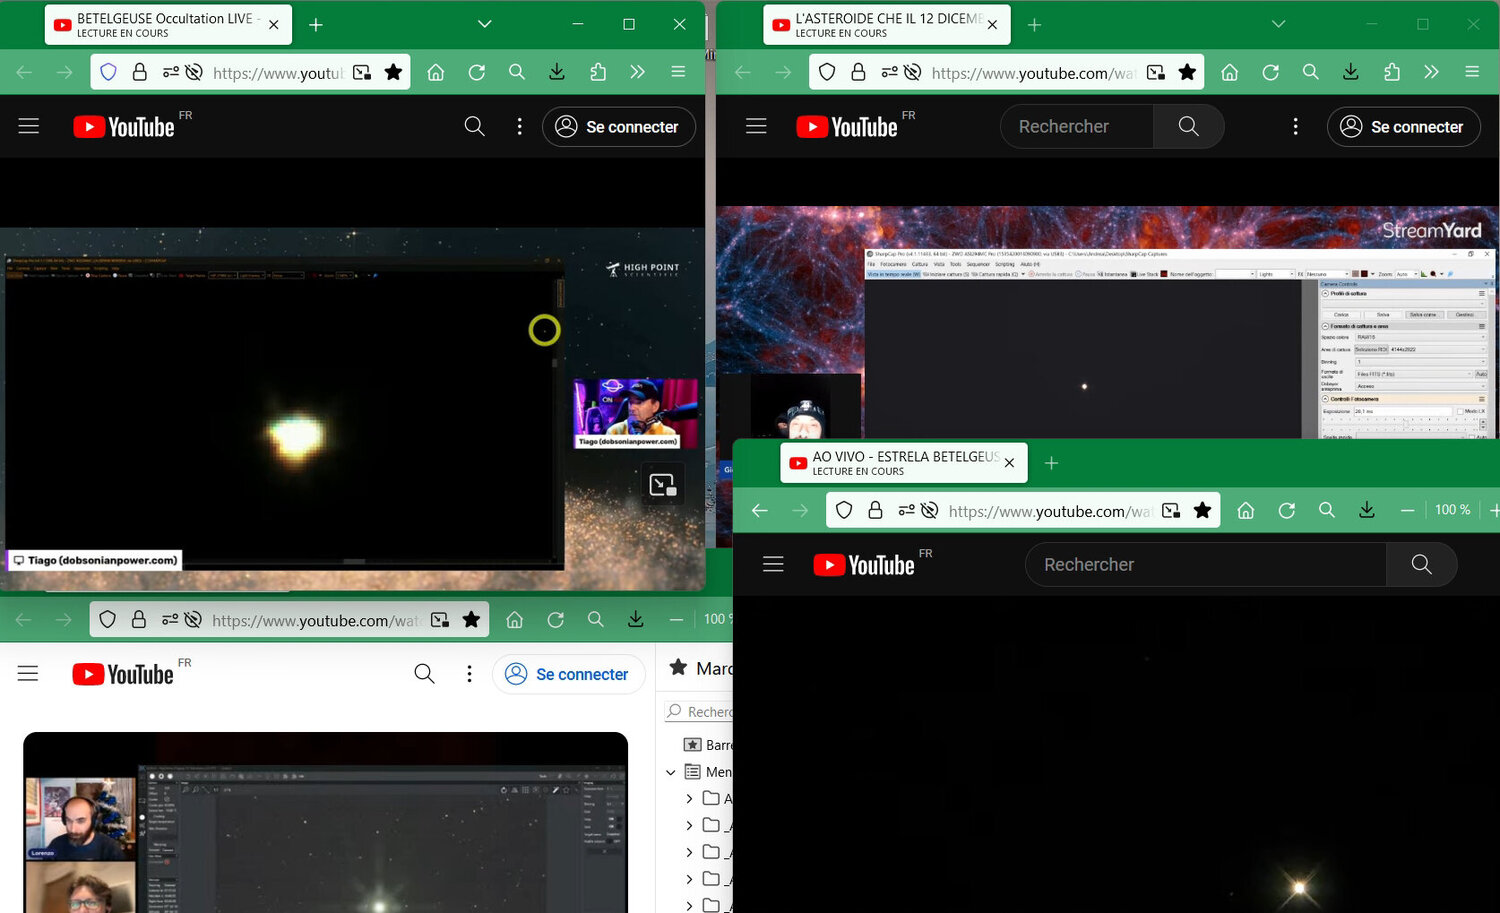
Task: Go home in the window with bookmarks sidebar
Action: (x=515, y=620)
